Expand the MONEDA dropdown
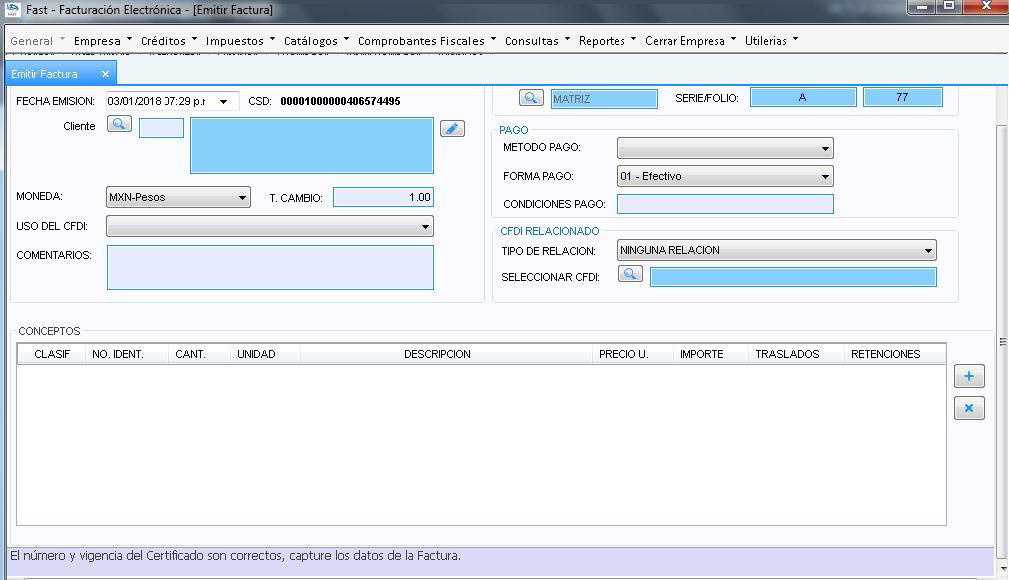The image size is (1009, 580). [242, 197]
